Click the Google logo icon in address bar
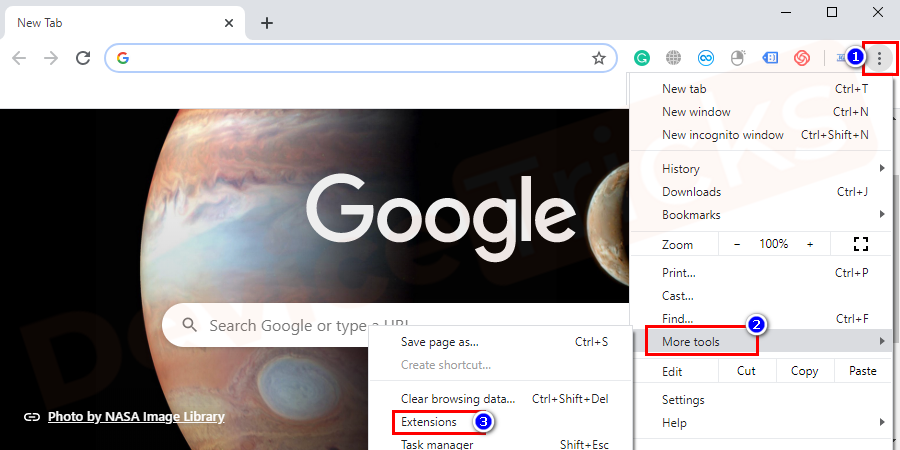Viewport: 900px width, 450px height. point(123,57)
